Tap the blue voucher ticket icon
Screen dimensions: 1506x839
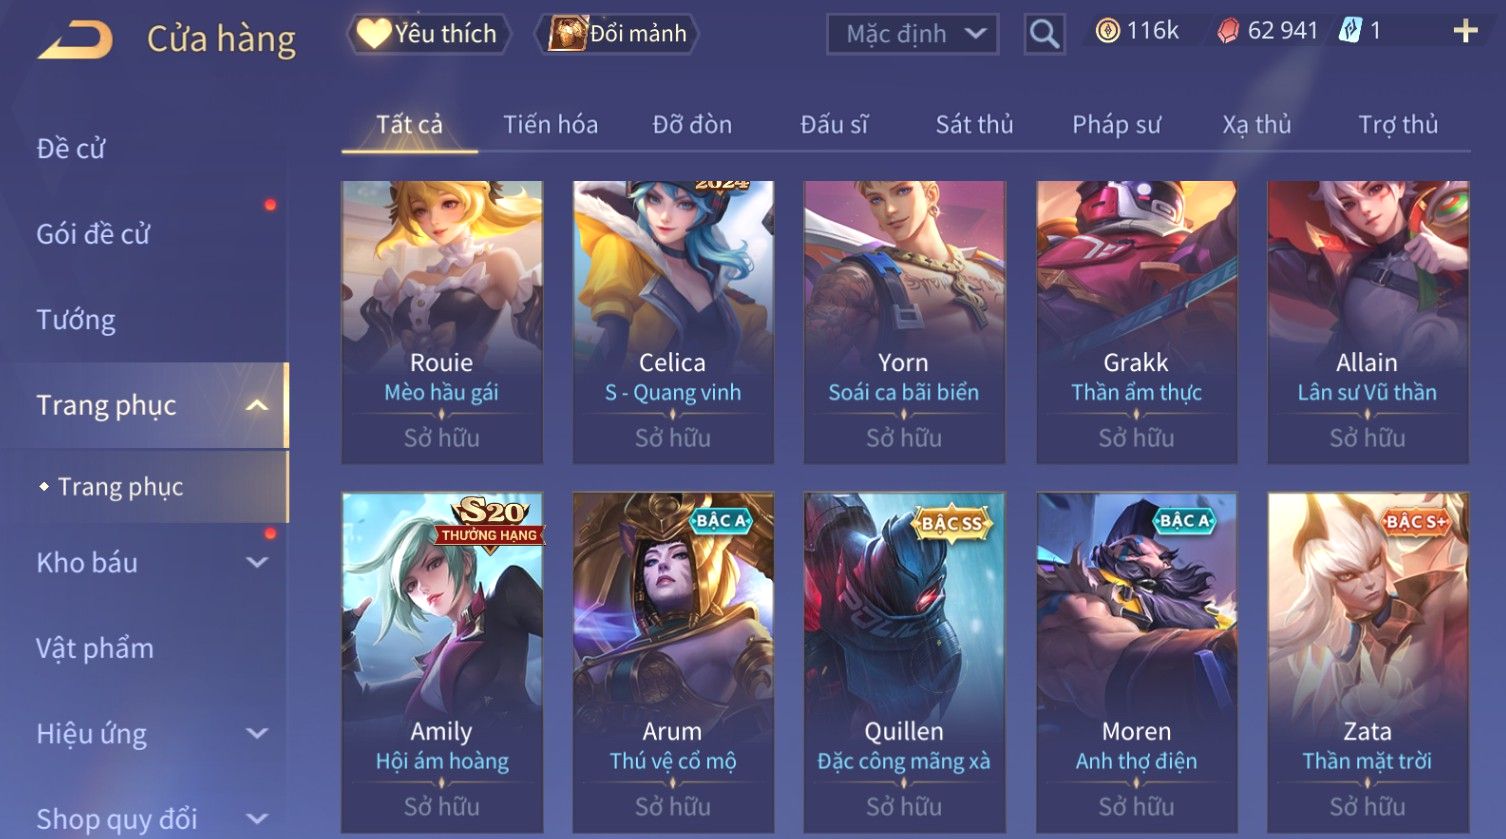point(1350,31)
